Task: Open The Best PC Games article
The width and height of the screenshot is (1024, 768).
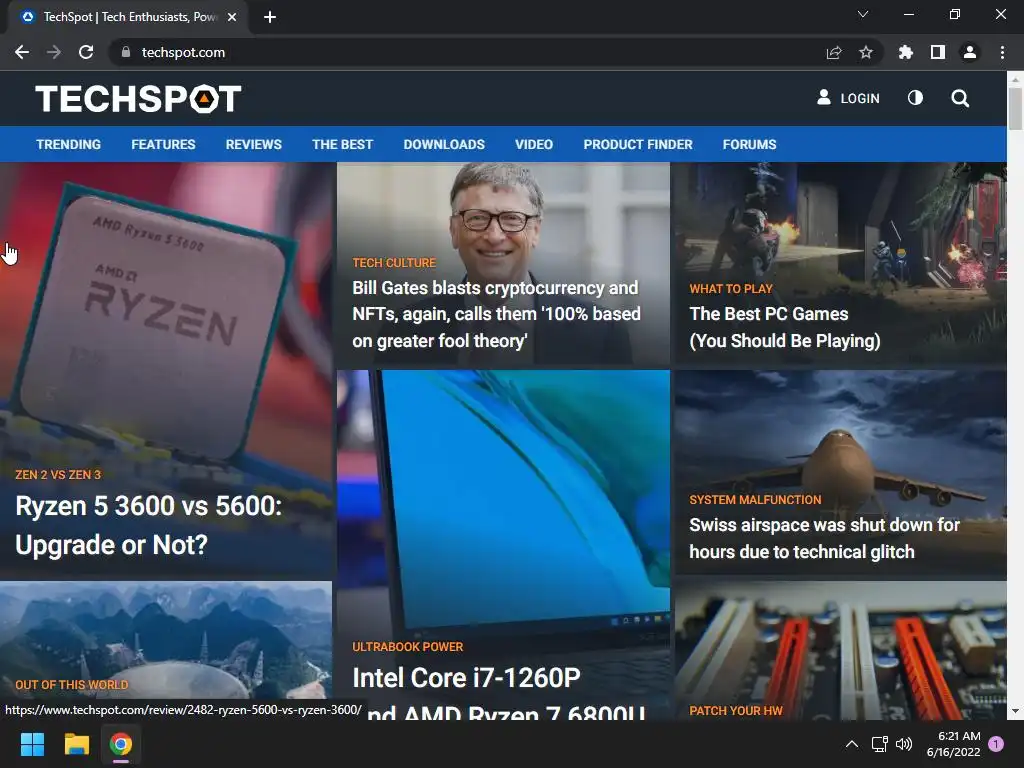Action: (785, 327)
